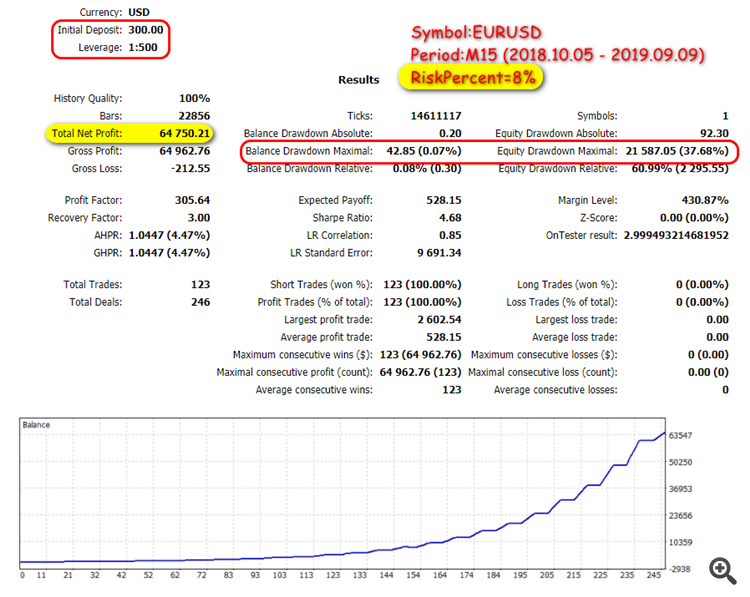The width and height of the screenshot is (750, 597).
Task: Click the Loss Trades value 0 (0.00%)
Action: 702,302
